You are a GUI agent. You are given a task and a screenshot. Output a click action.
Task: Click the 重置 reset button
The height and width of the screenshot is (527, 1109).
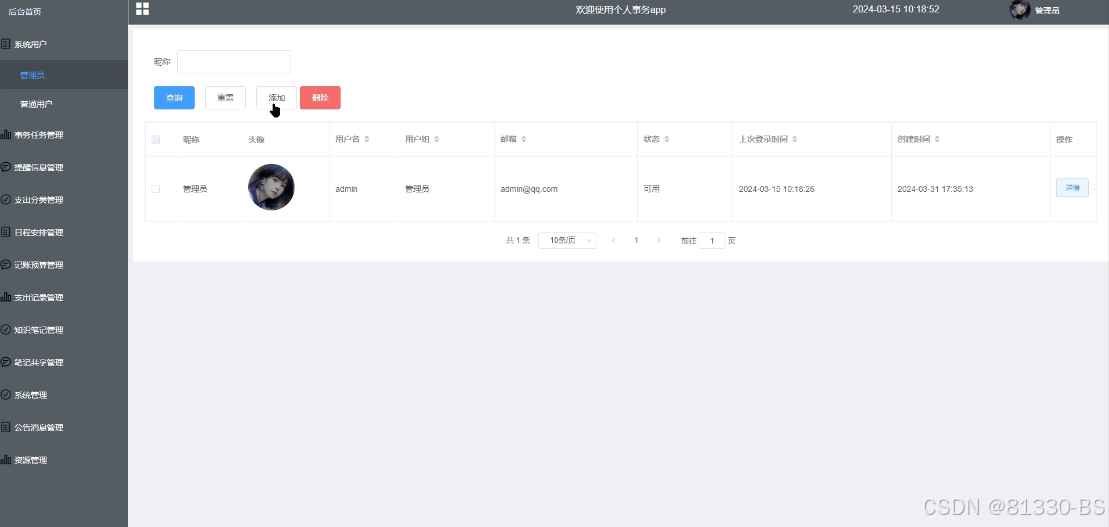click(225, 98)
